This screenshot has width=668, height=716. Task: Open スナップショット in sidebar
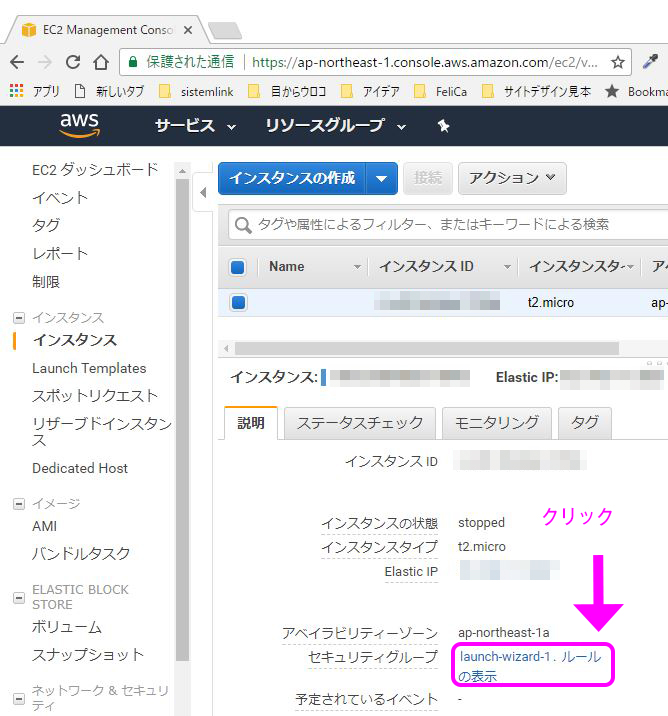coord(88,655)
